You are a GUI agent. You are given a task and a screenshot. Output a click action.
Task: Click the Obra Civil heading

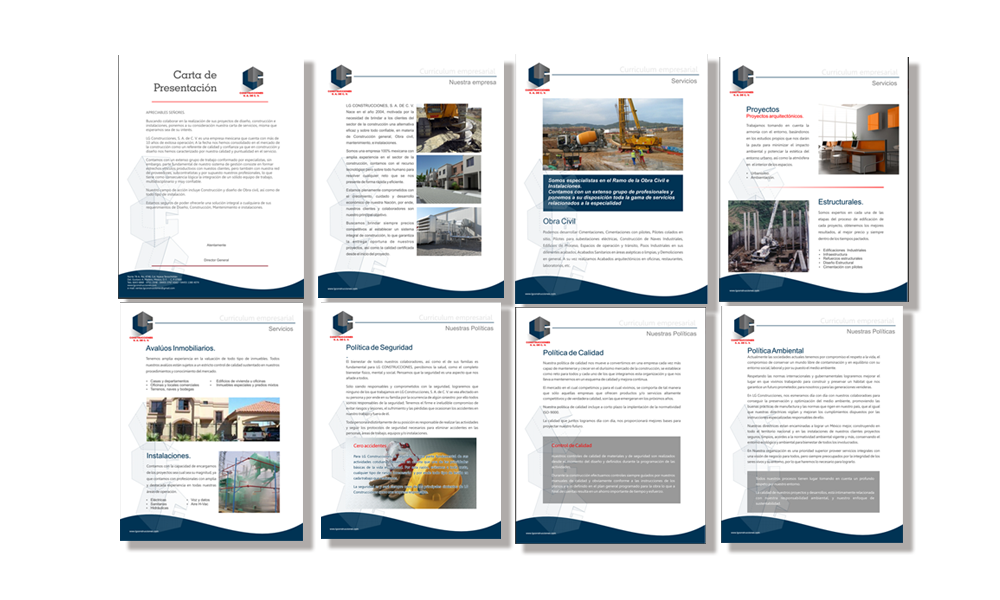(564, 220)
